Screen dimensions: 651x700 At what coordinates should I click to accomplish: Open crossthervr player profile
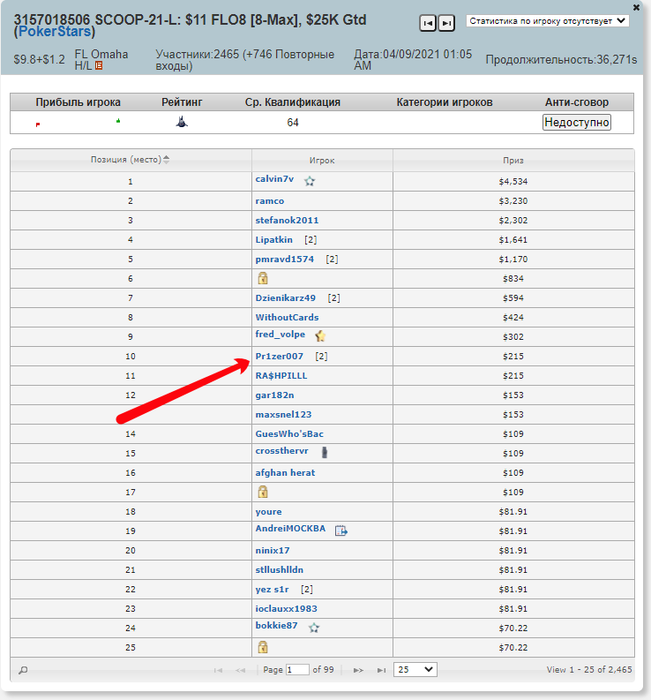pyautogui.click(x=281, y=451)
